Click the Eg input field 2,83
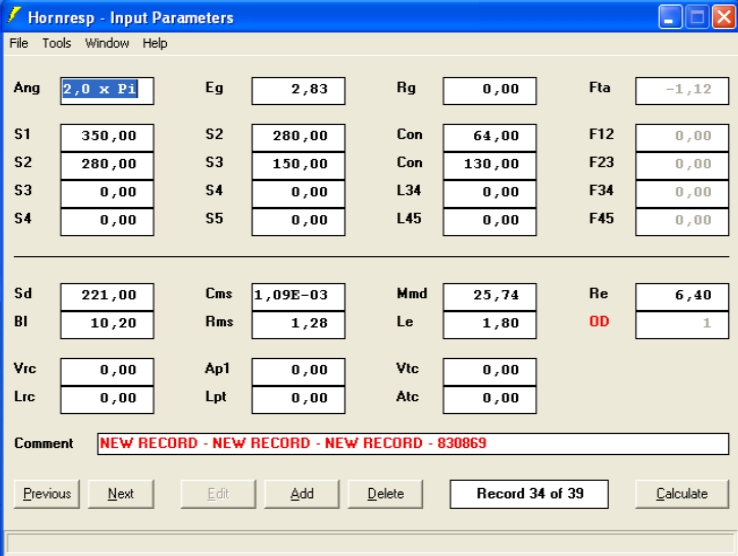The height and width of the screenshot is (556, 738). pyautogui.click(x=298, y=90)
